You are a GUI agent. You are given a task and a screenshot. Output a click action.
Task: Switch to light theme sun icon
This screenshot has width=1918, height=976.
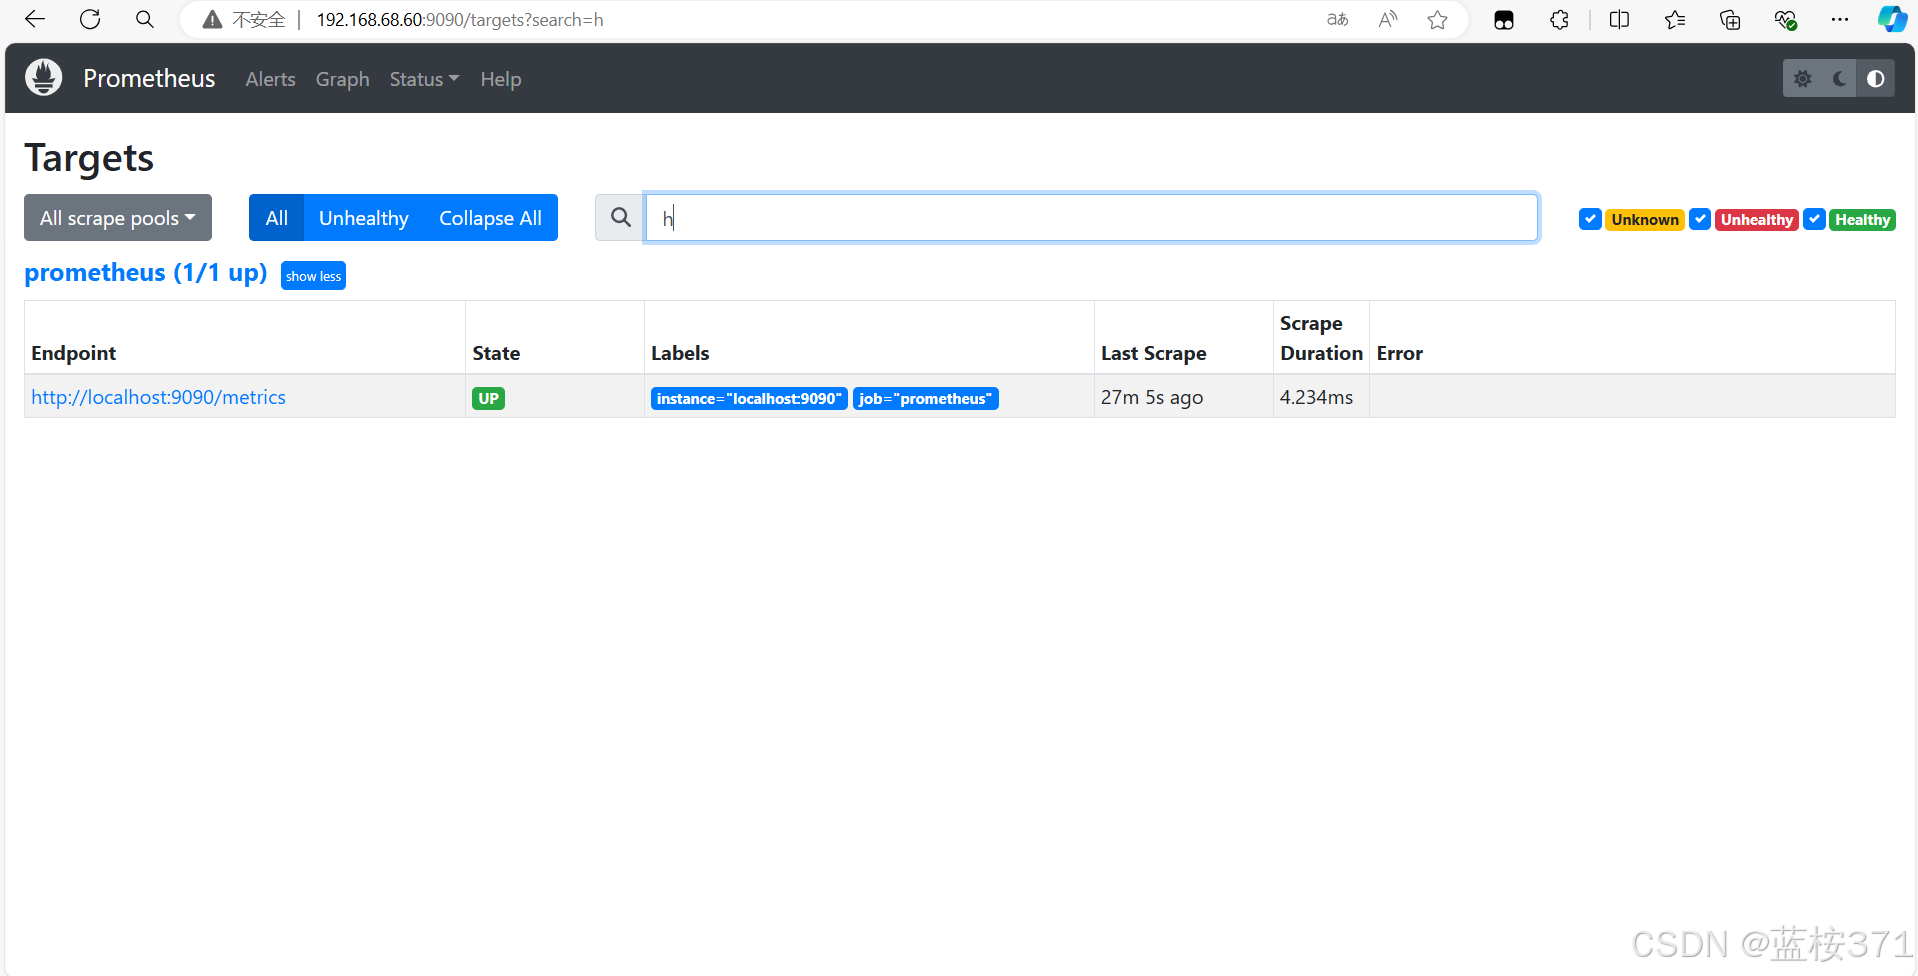[1803, 78]
